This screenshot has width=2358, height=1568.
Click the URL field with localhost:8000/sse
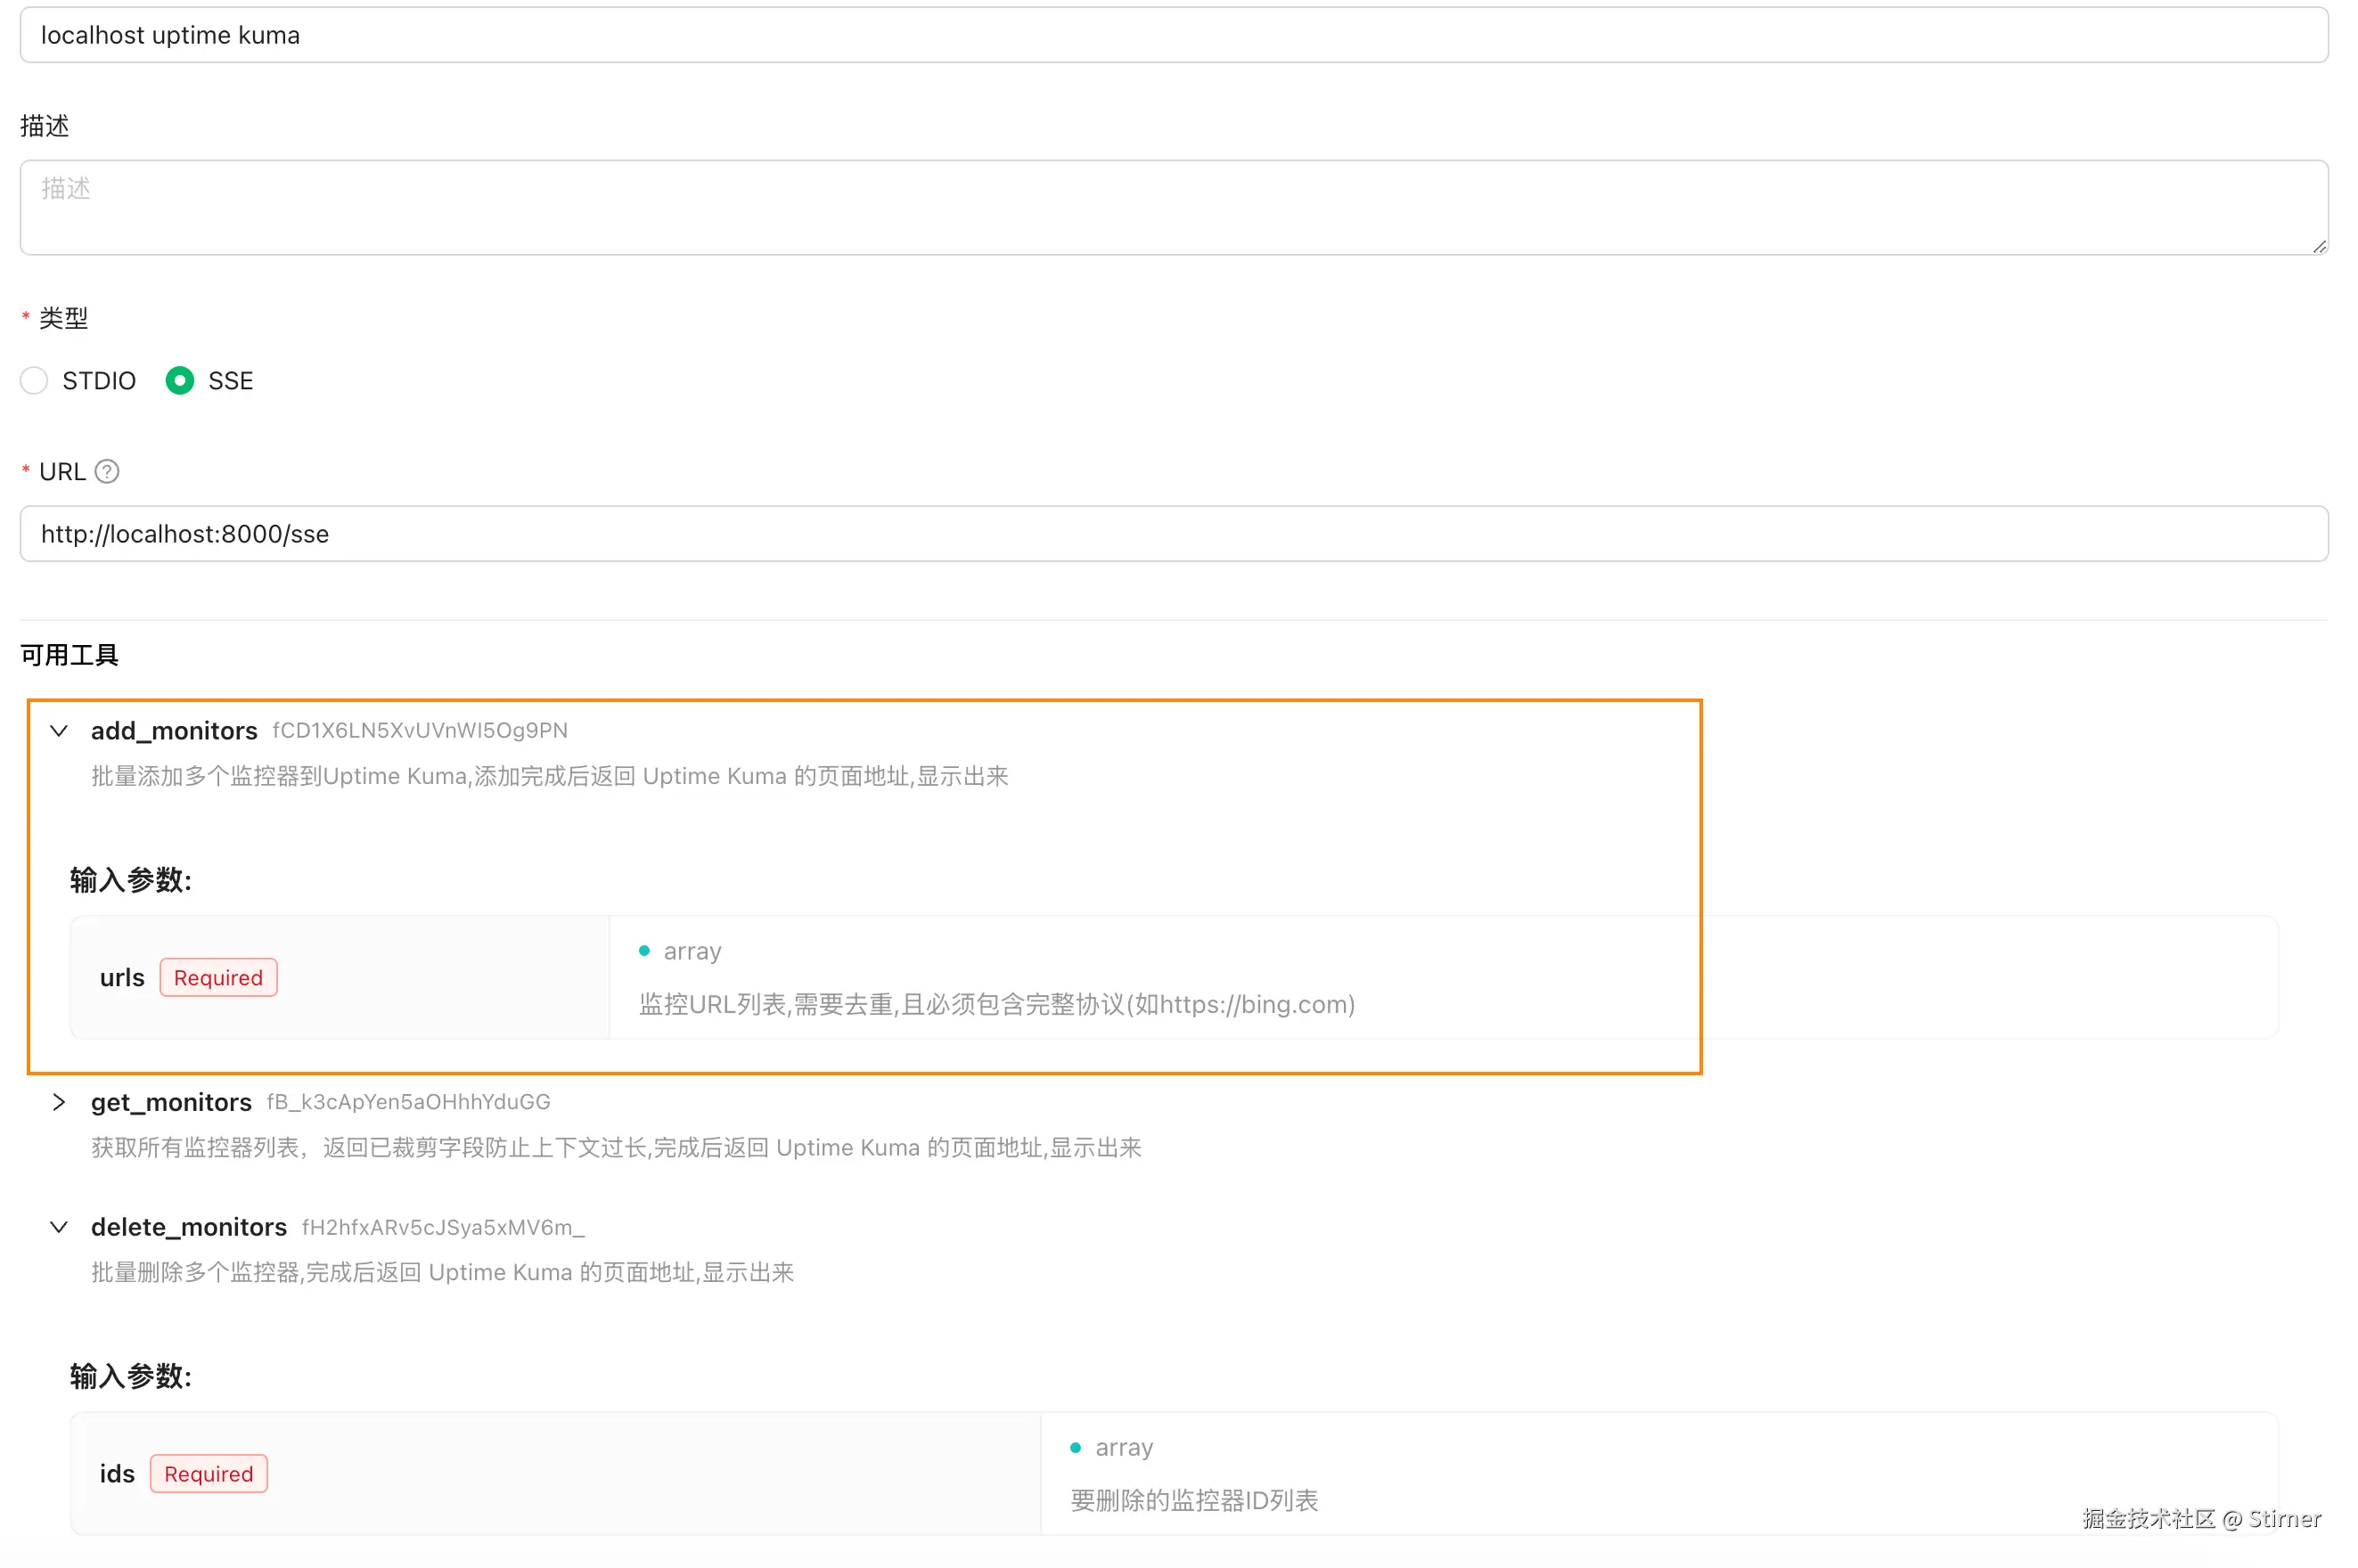tap(1172, 534)
